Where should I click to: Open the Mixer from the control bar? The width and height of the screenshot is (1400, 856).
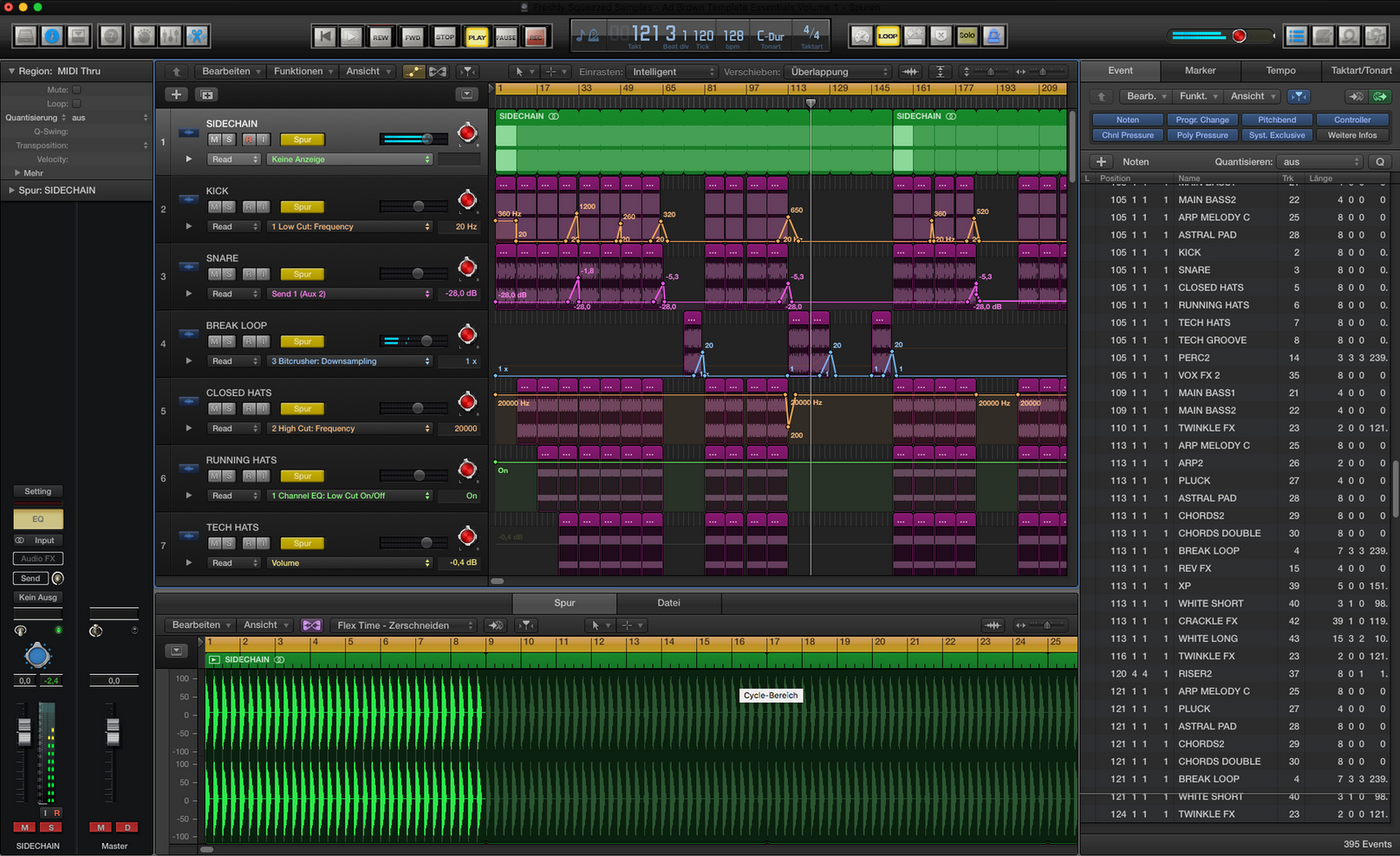170,36
